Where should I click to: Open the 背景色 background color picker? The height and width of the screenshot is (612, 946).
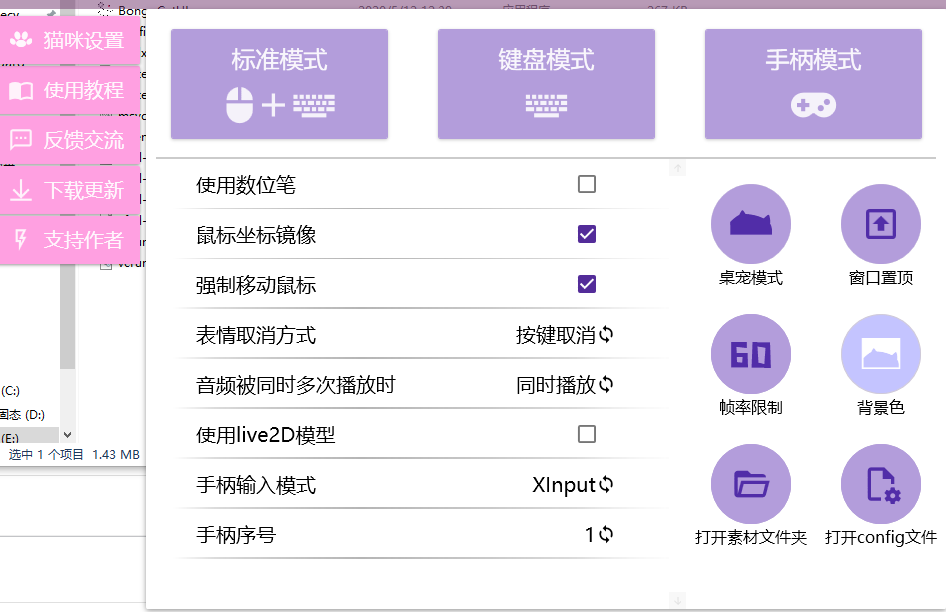click(881, 354)
